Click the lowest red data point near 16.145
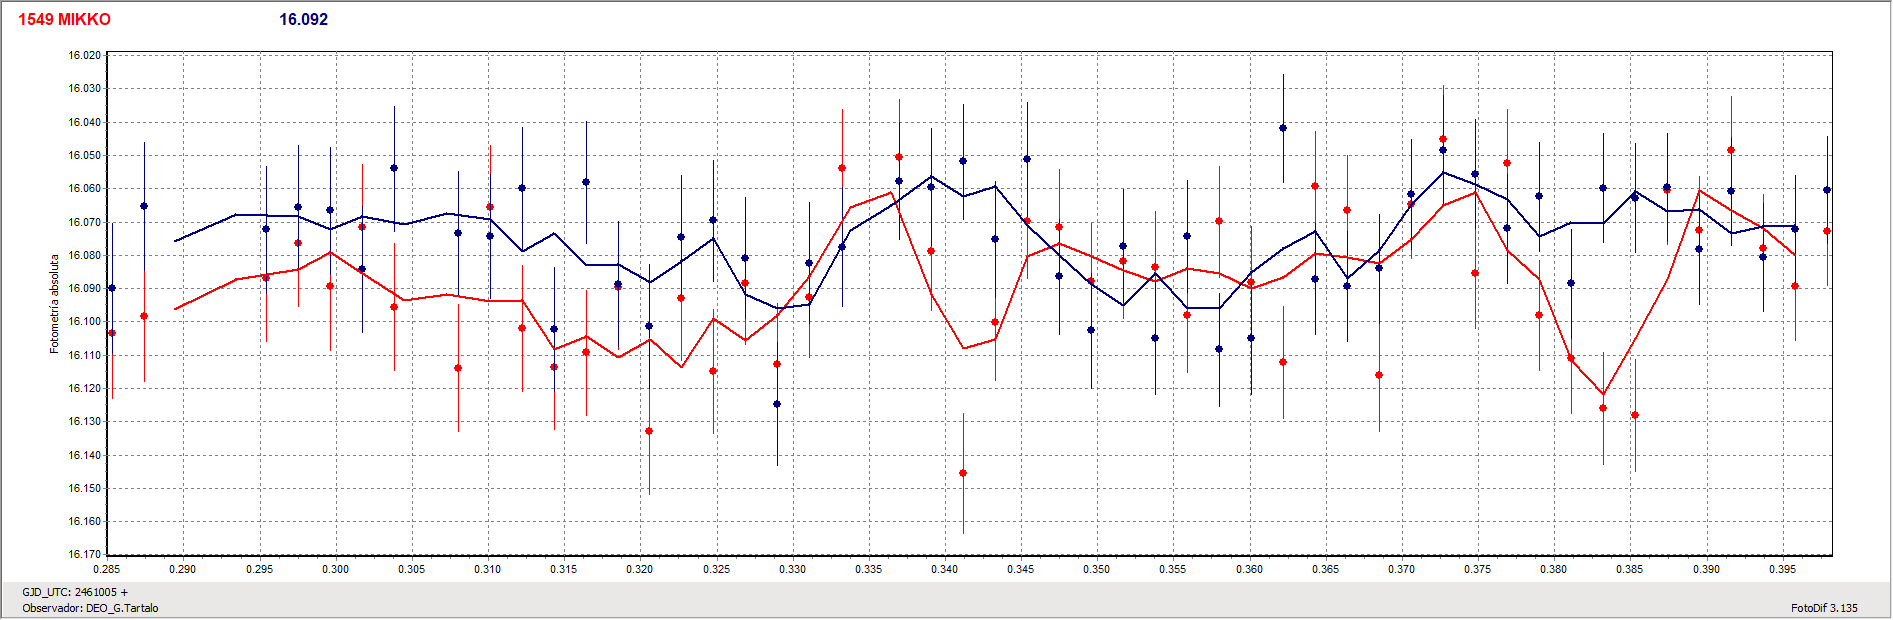This screenshot has height=620, width=1893. pyautogui.click(x=963, y=473)
